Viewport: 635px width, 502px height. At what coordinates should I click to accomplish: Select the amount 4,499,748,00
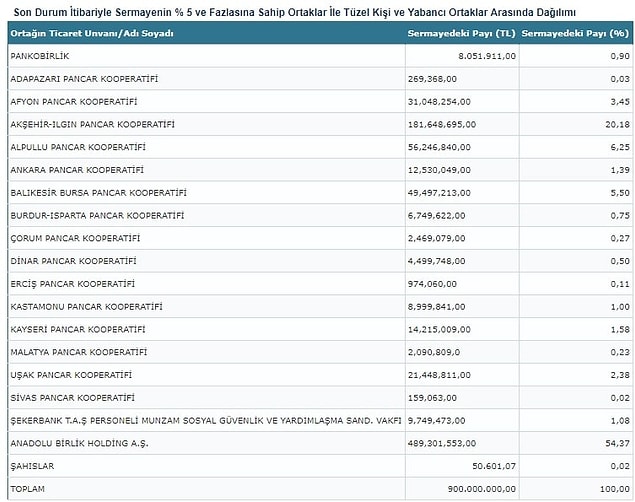pyautogui.click(x=437, y=261)
